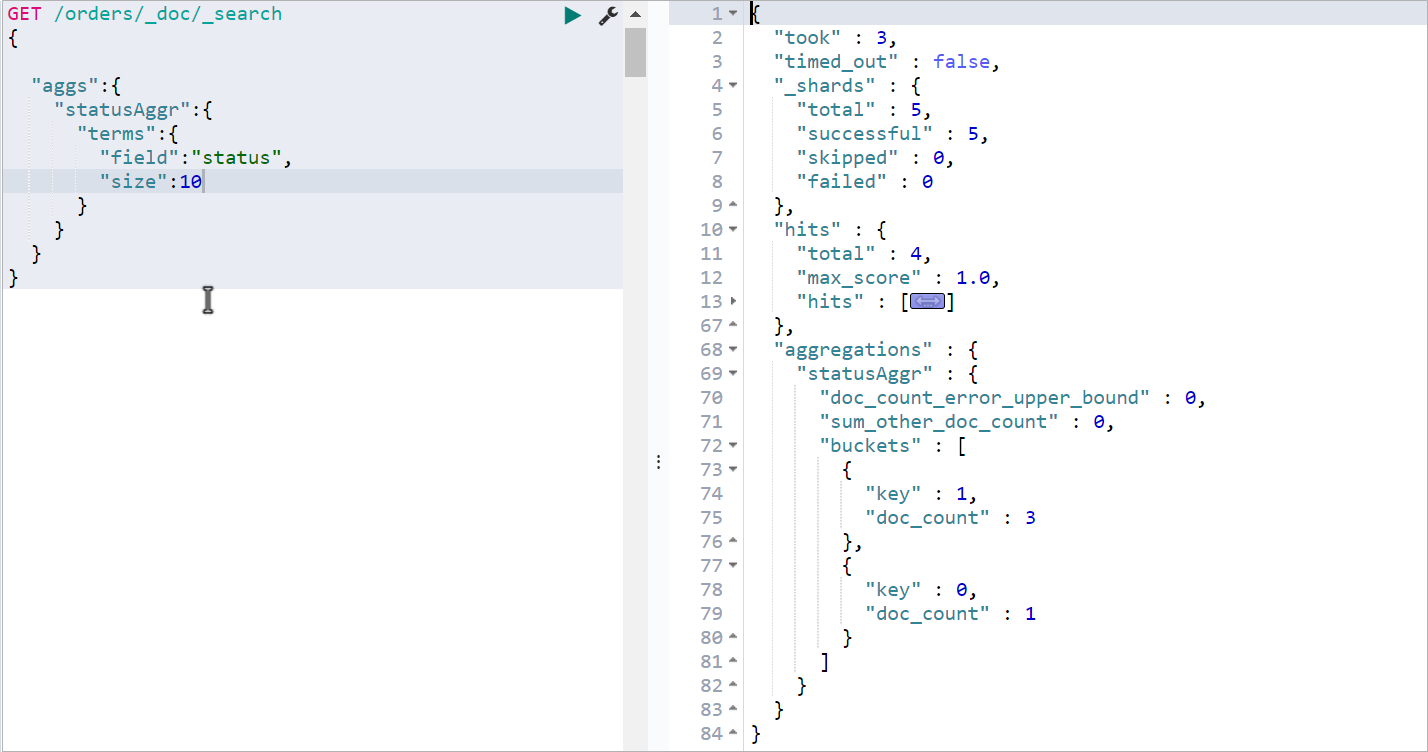
Task: Click the "successful" key on line 6
Action: (865, 134)
